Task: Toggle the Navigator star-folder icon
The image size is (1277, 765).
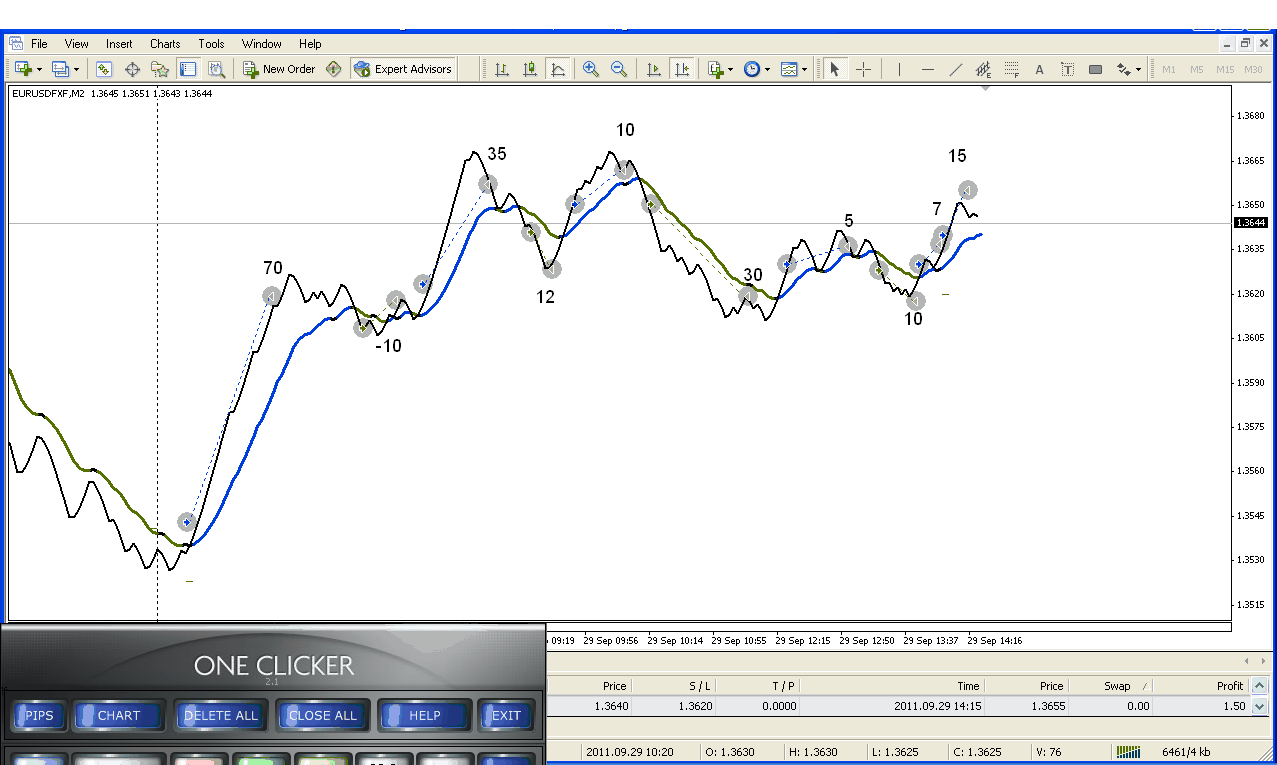Action: tap(160, 69)
